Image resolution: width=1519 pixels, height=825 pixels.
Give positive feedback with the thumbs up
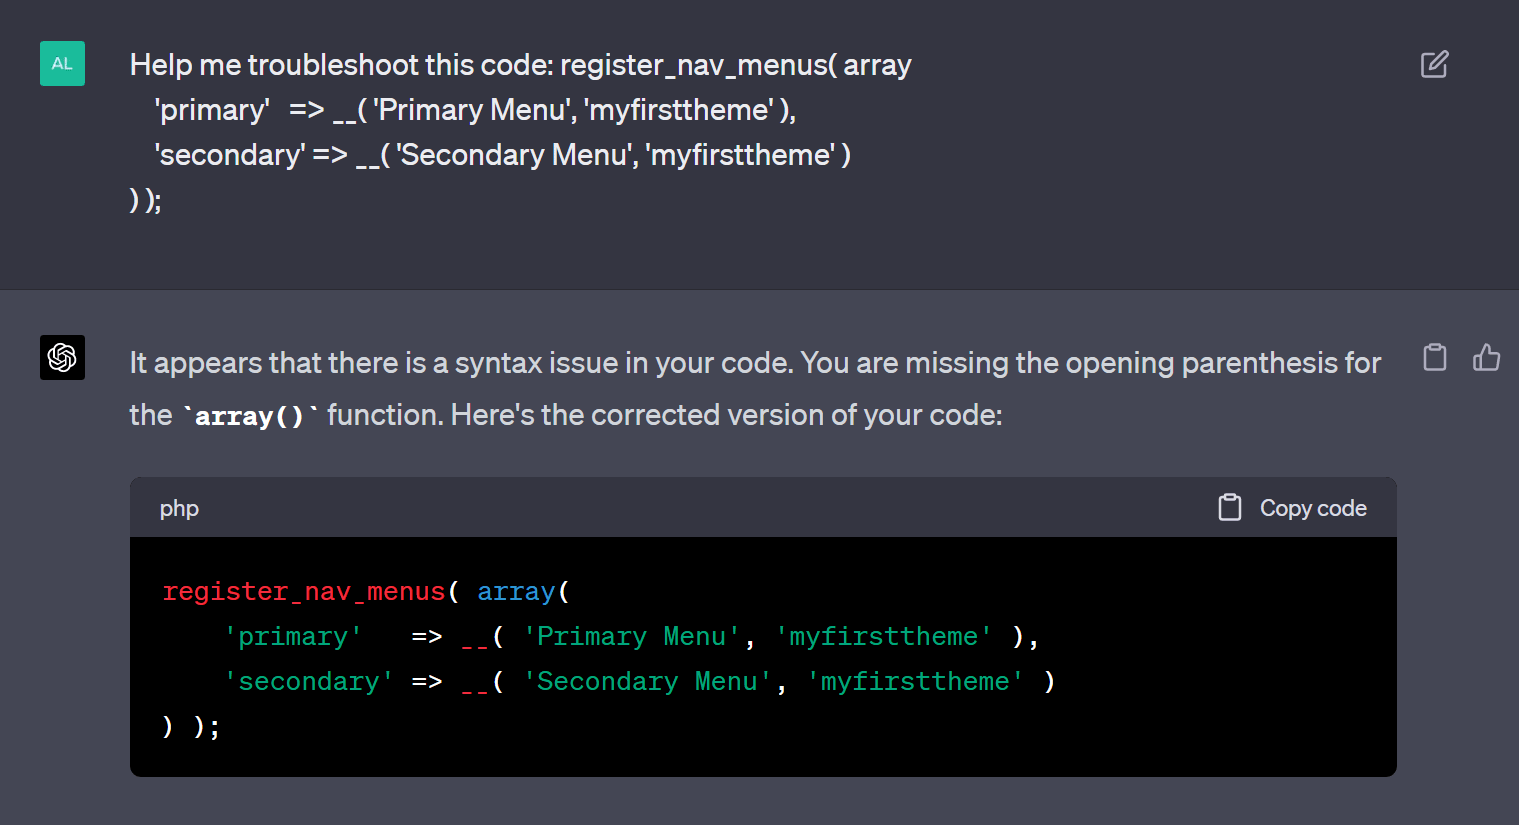(x=1487, y=357)
